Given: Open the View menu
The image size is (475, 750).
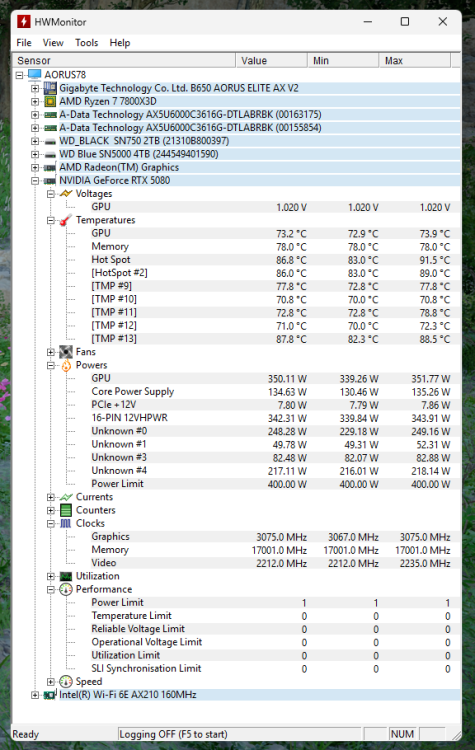Looking at the screenshot, I should pyautogui.click(x=53, y=43).
